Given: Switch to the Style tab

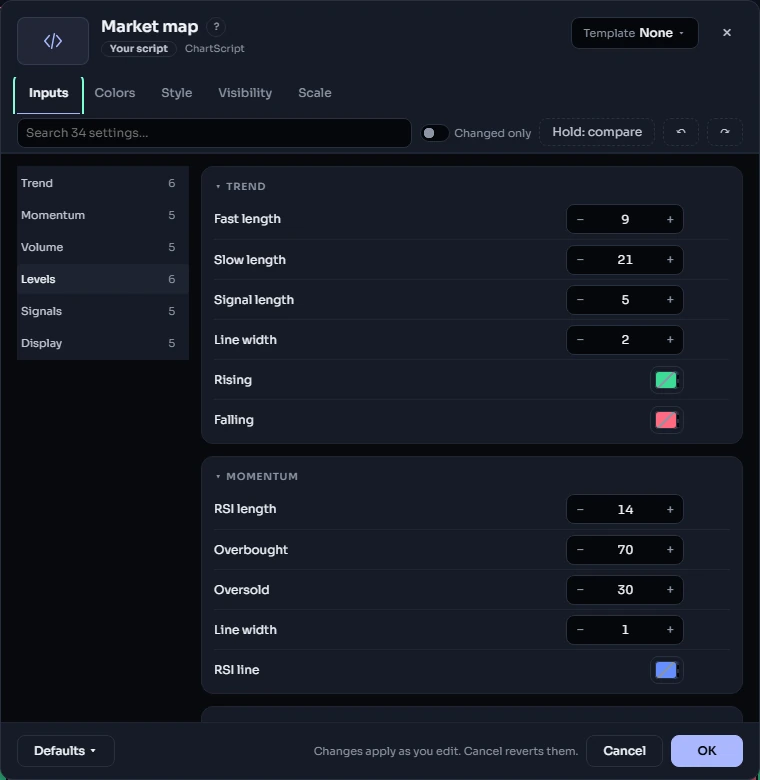Looking at the screenshot, I should 177,93.
